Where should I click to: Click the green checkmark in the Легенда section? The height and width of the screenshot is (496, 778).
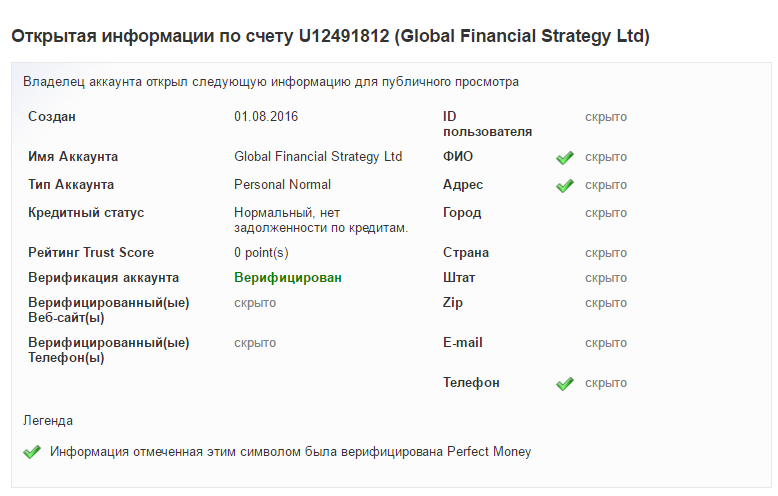pos(32,452)
